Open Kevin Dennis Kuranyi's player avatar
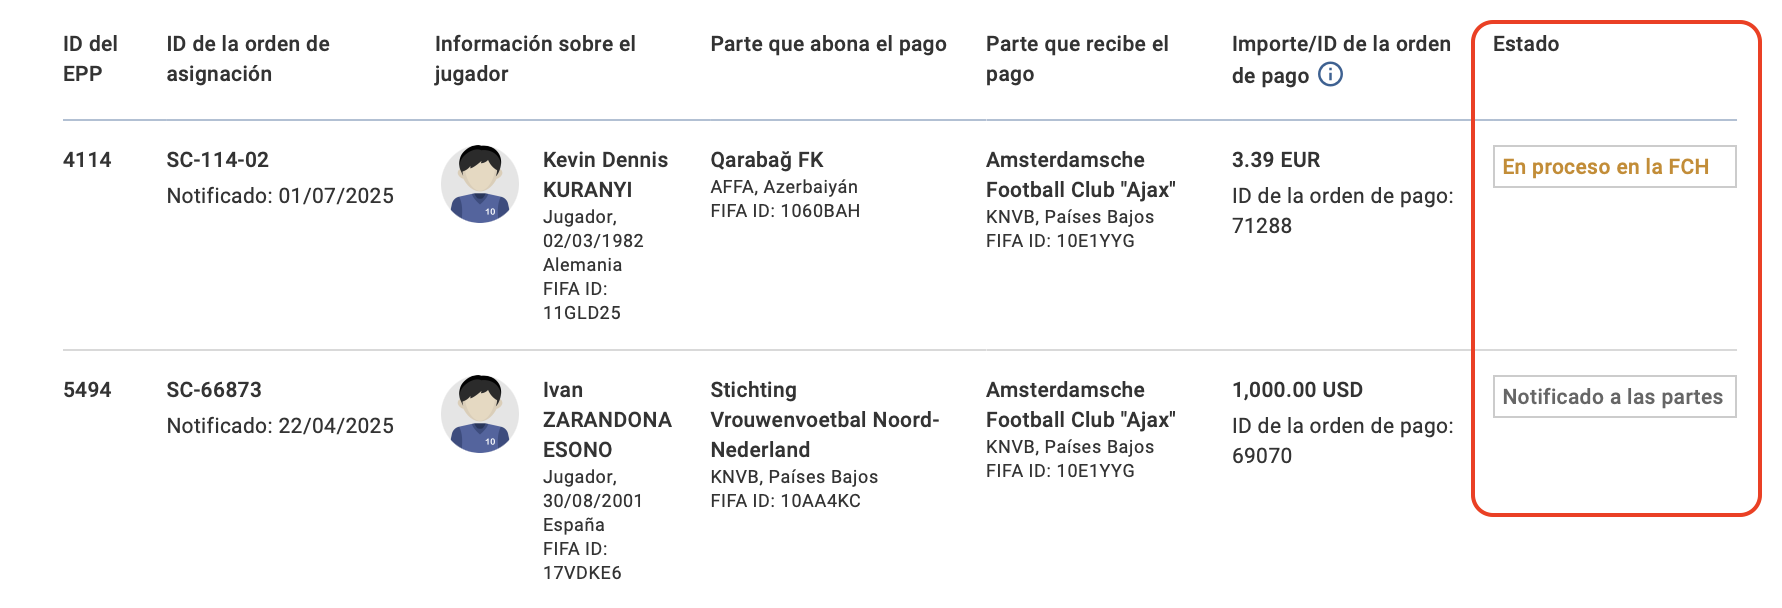This screenshot has height=608, width=1782. [x=480, y=184]
